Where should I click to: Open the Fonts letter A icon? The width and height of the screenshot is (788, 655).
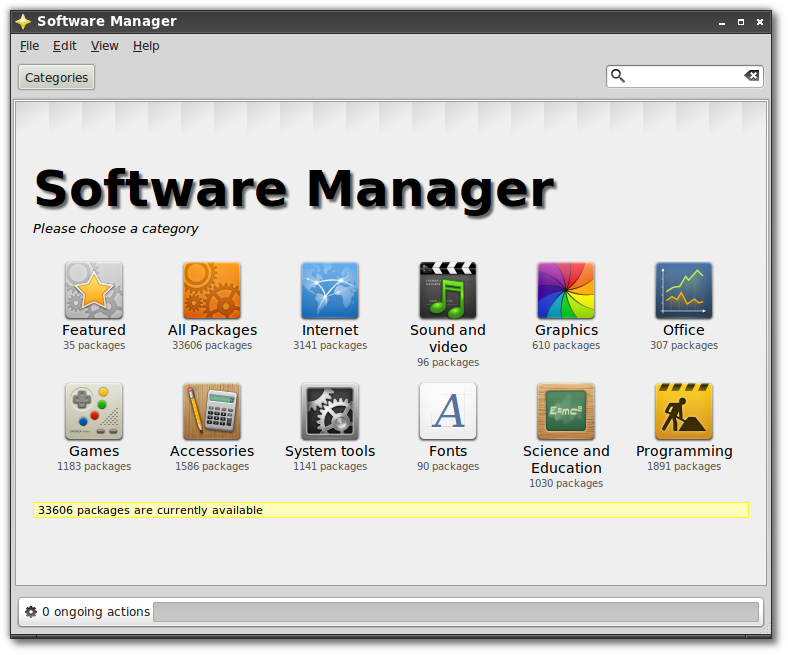click(448, 411)
